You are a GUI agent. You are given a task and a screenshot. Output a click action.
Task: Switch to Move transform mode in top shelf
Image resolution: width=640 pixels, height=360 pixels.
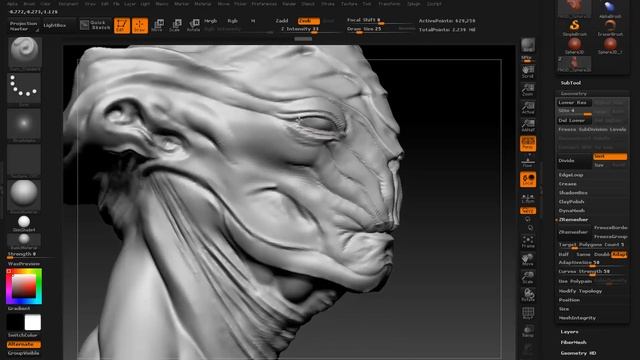point(157,25)
